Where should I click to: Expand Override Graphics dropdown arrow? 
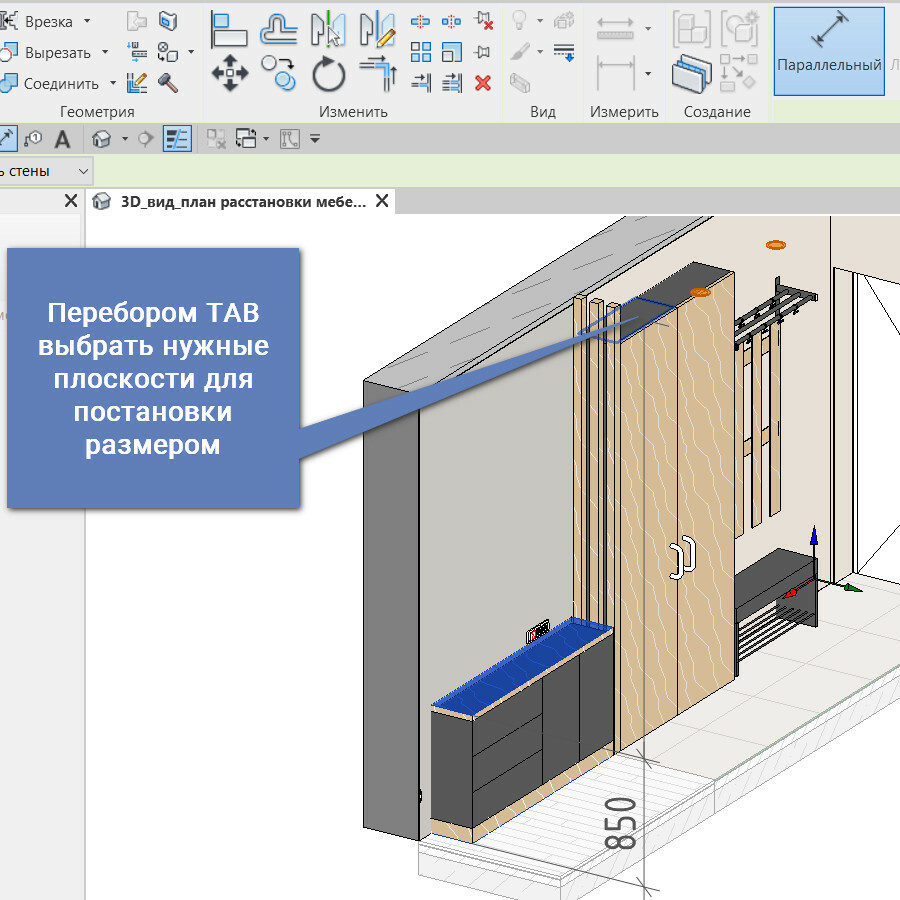pos(540,52)
